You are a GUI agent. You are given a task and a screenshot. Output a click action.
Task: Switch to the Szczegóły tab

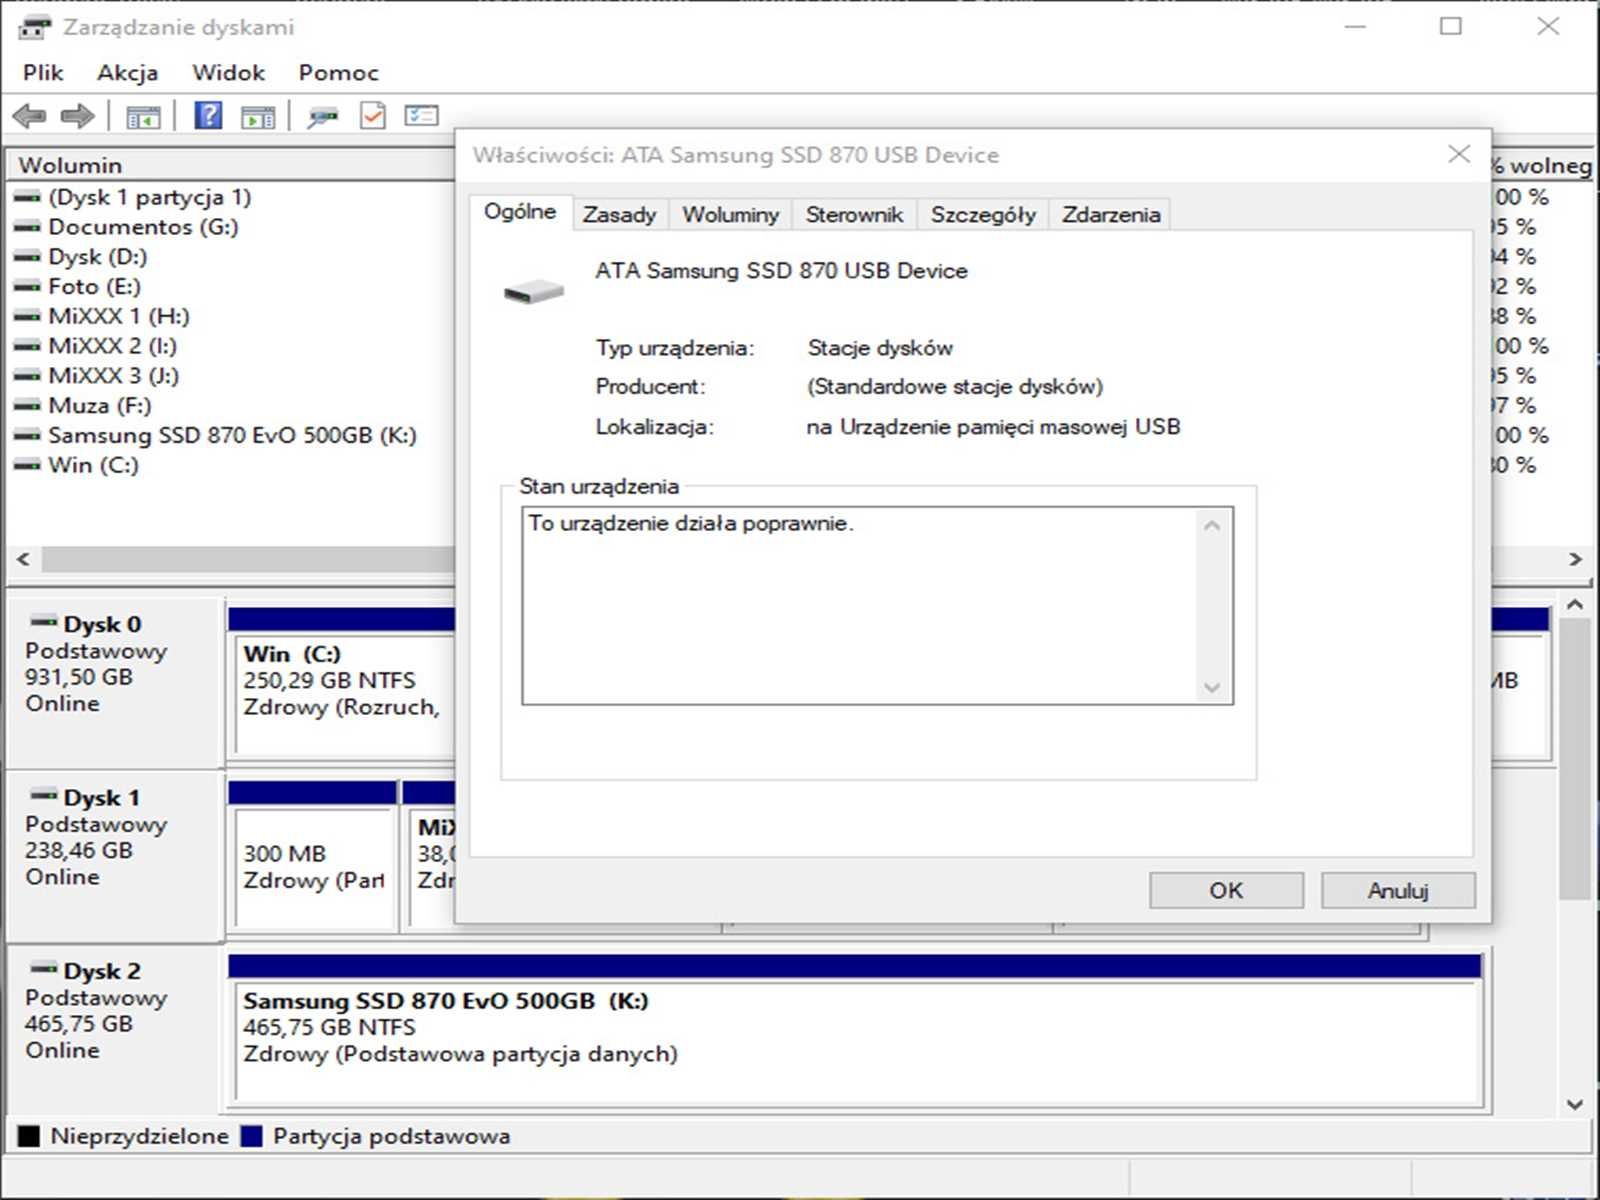(983, 214)
